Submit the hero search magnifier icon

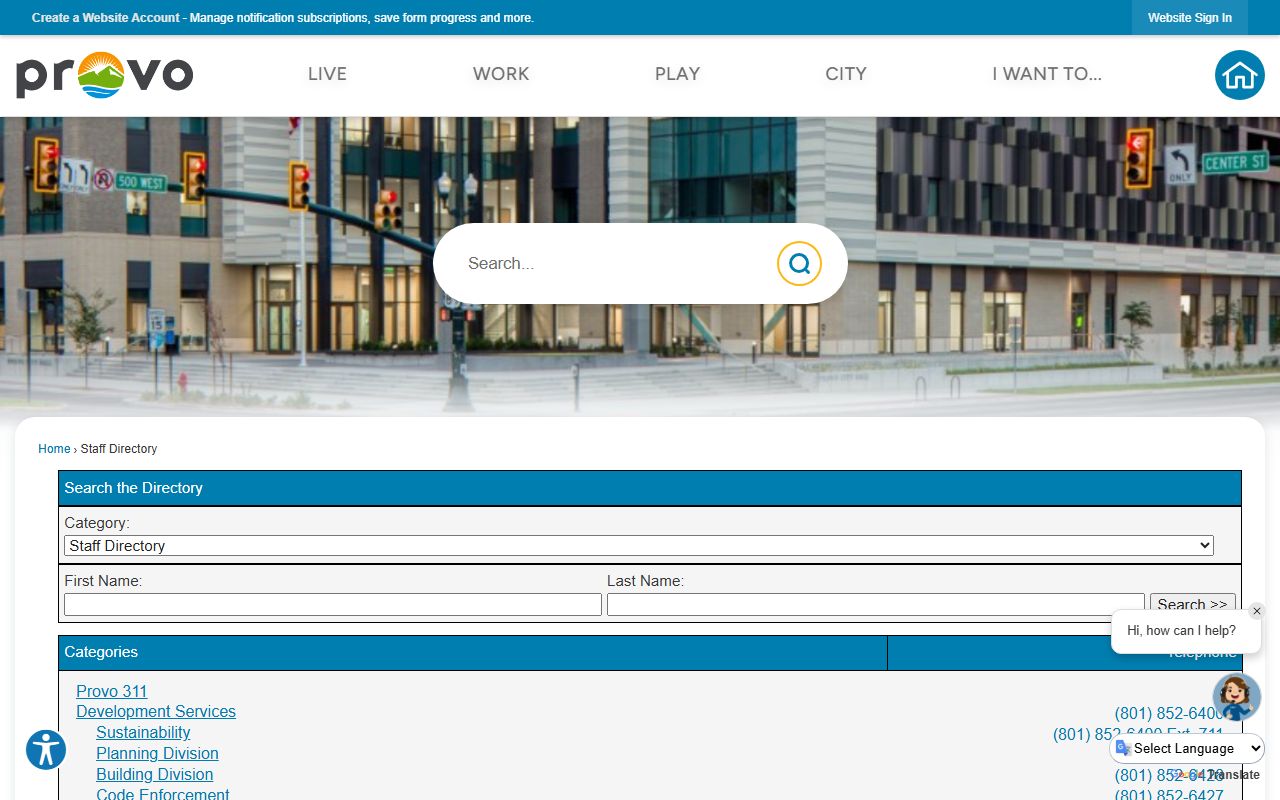[799, 263]
